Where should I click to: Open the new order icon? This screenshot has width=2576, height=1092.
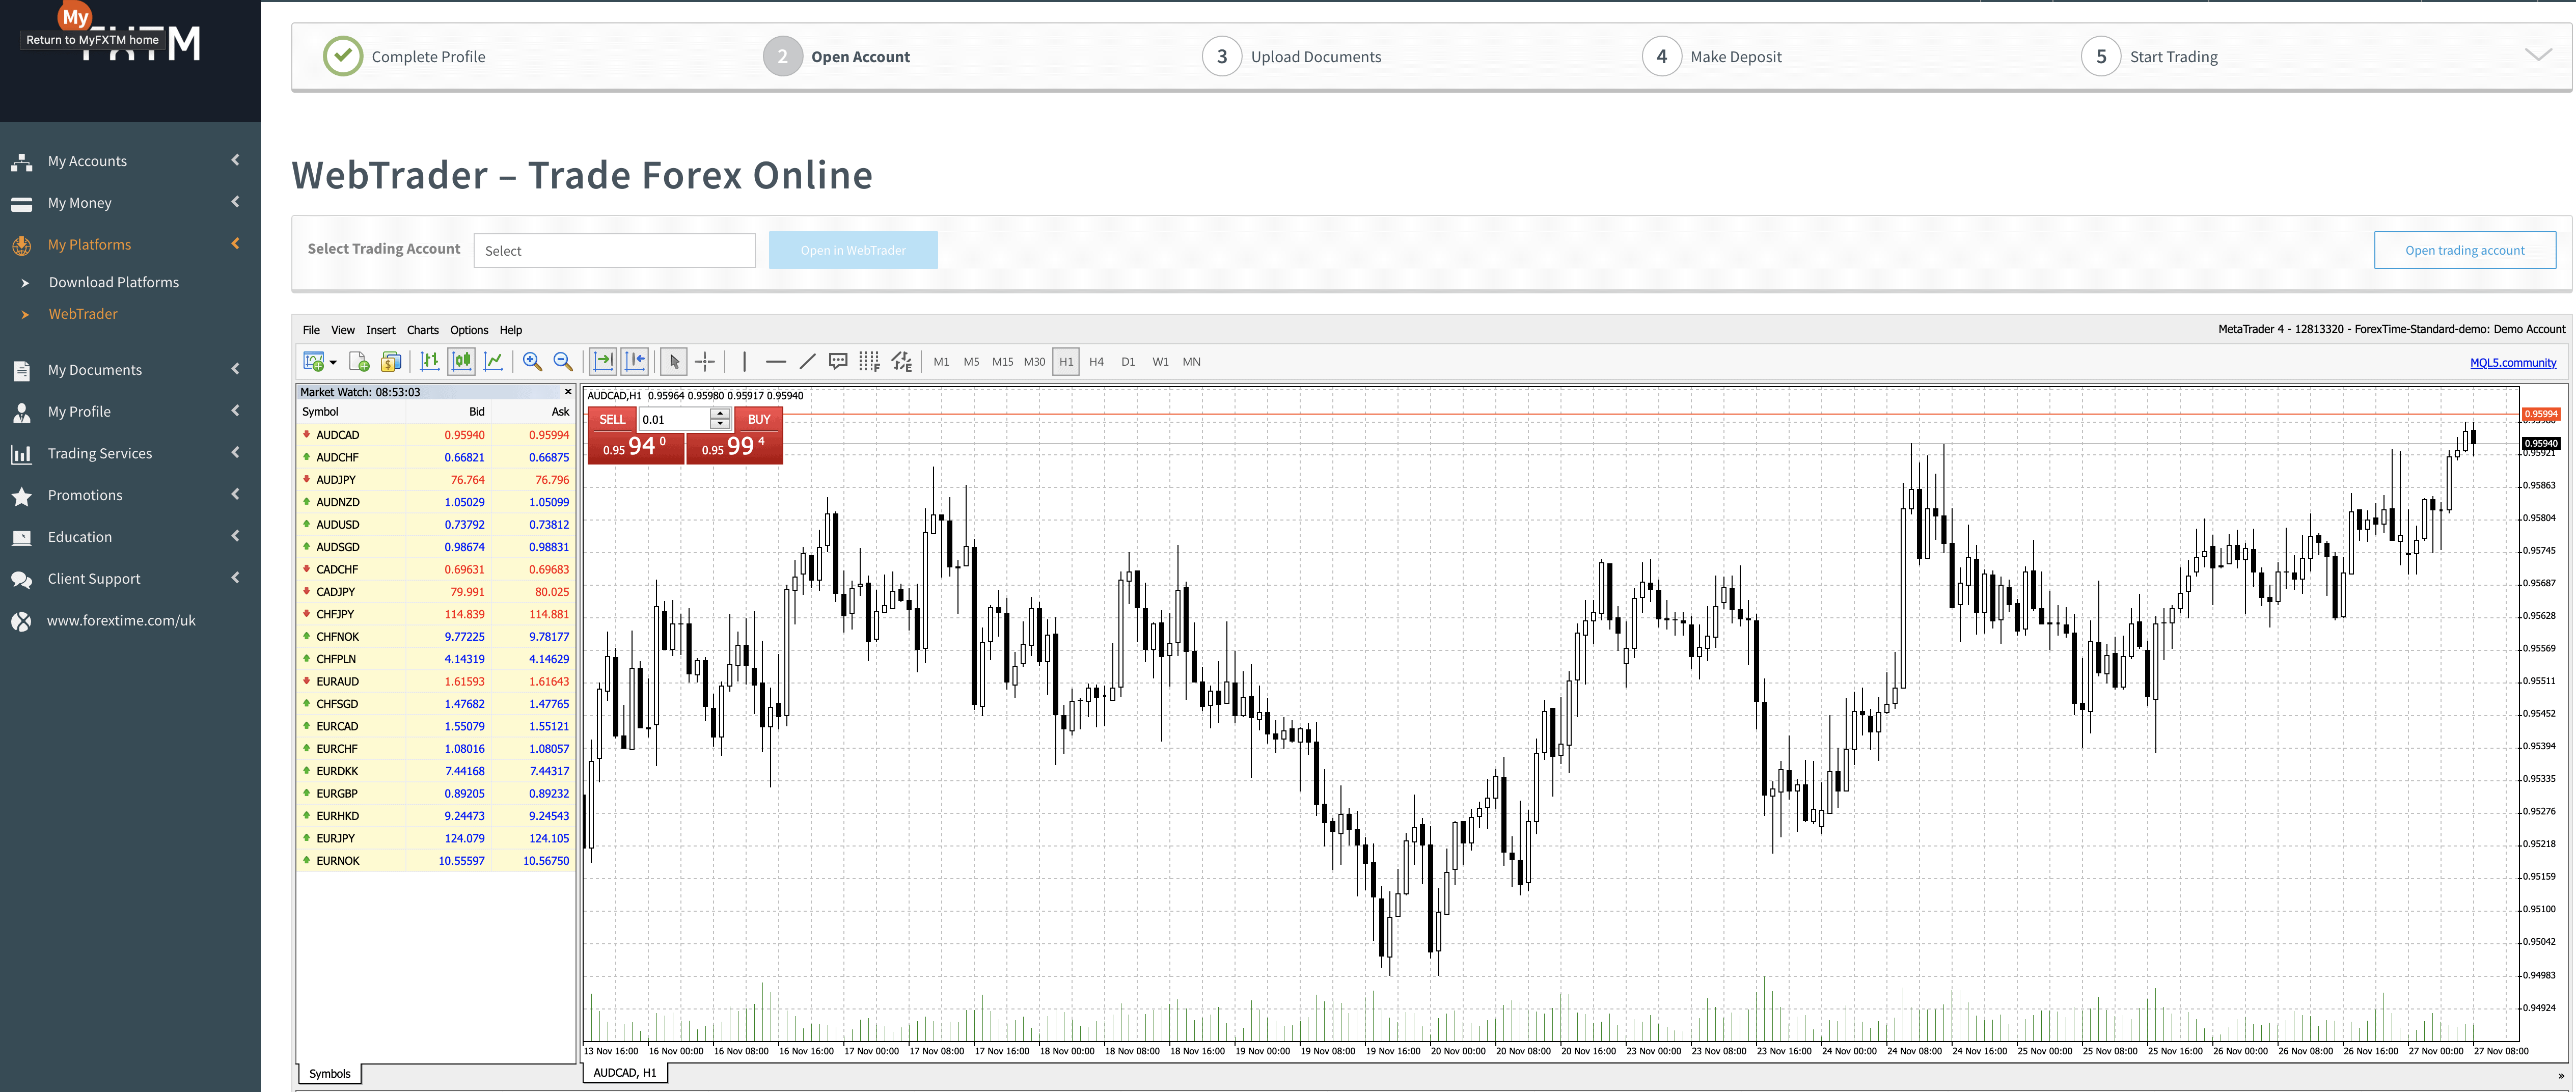[359, 362]
